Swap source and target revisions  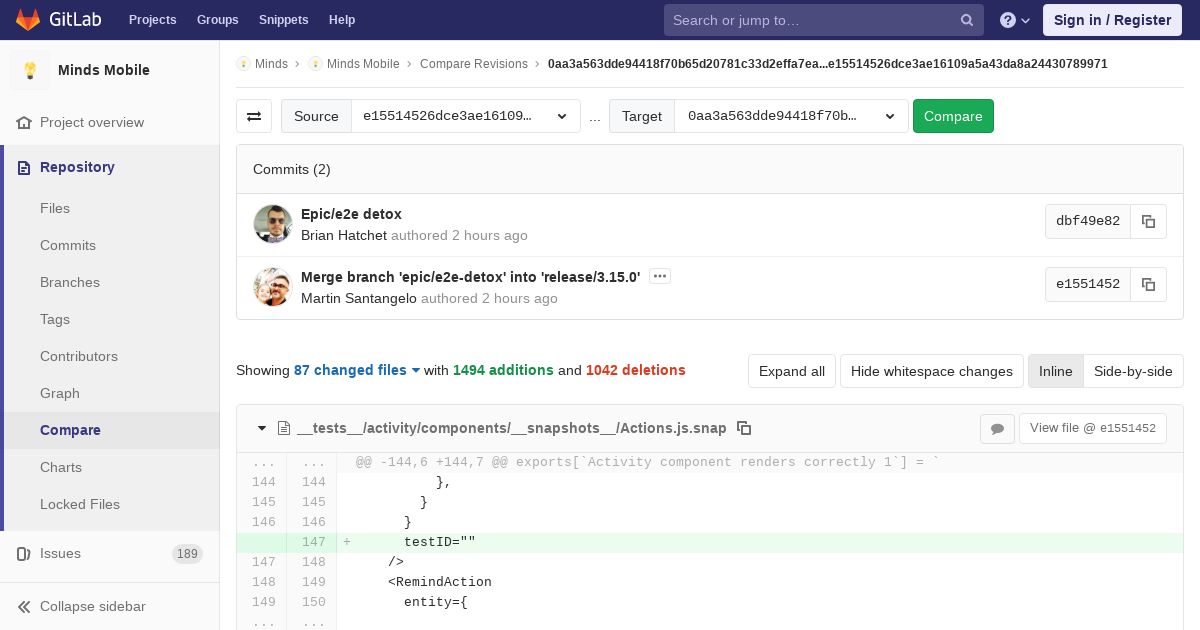[x=254, y=116]
